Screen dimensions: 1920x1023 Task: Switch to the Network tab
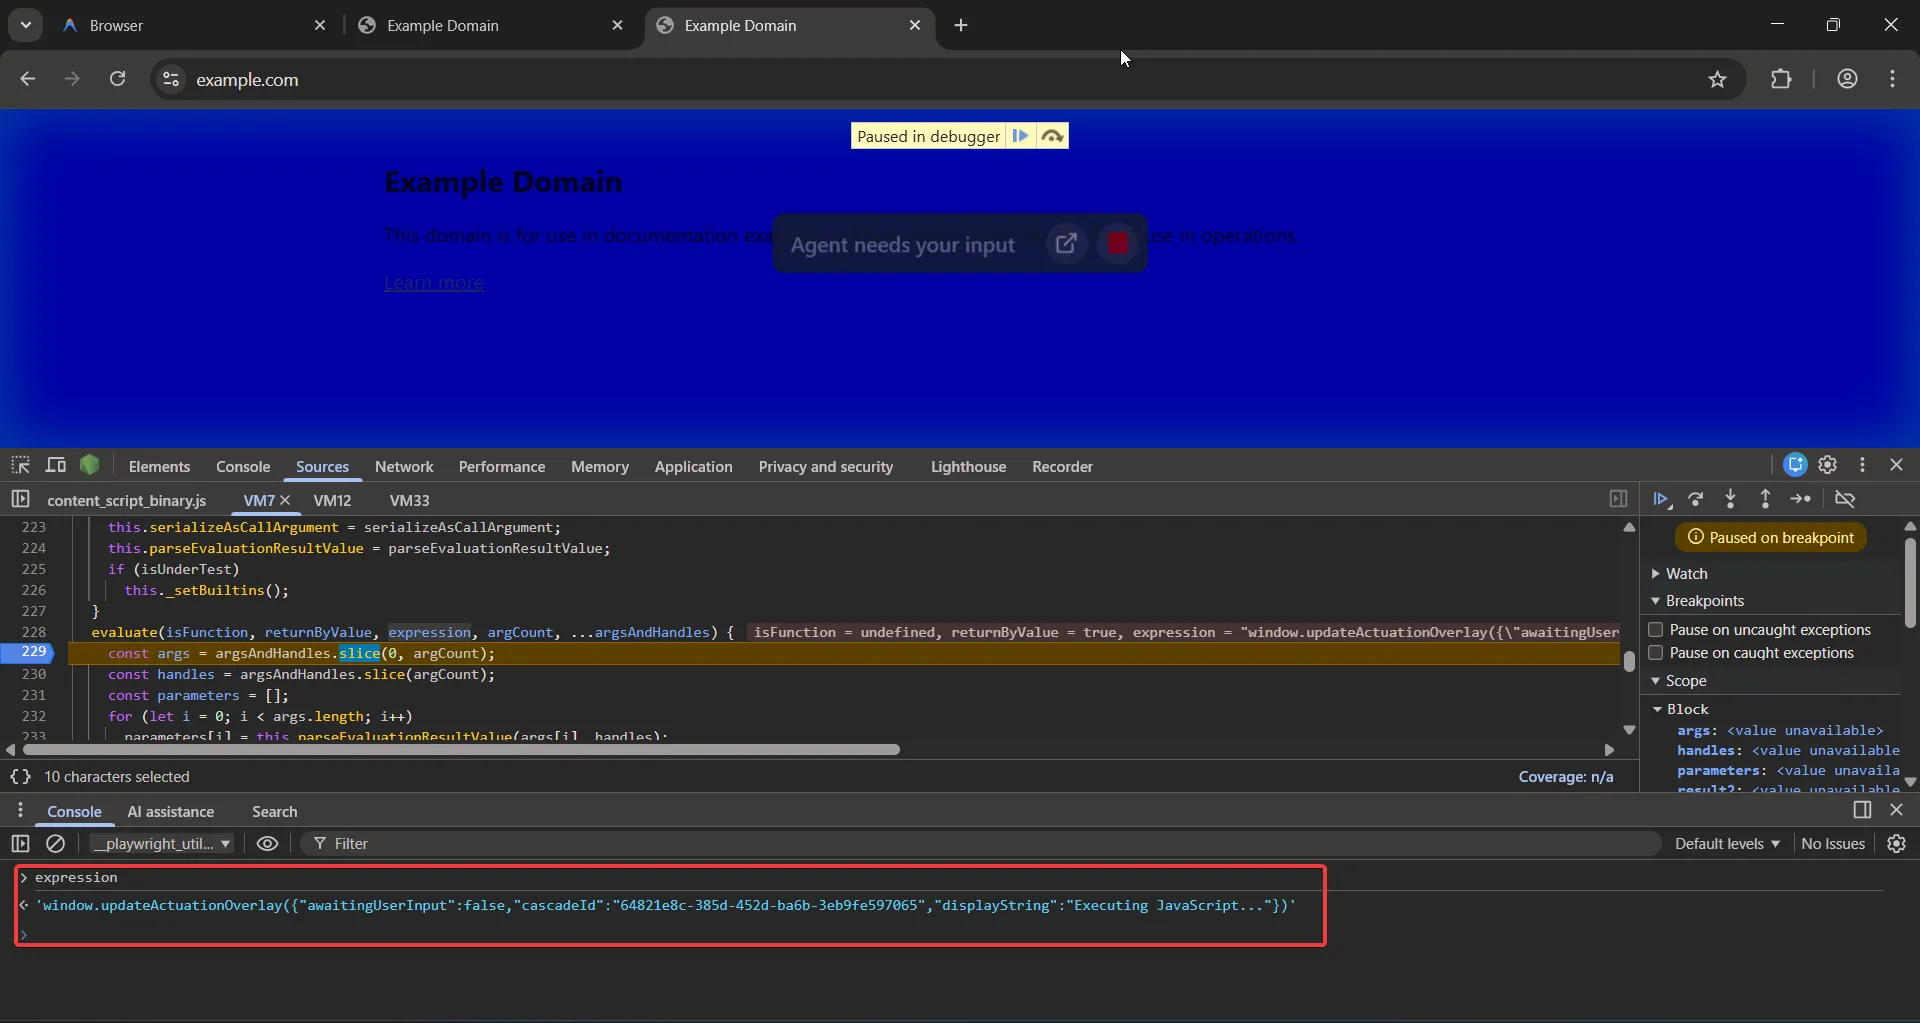pyautogui.click(x=404, y=467)
